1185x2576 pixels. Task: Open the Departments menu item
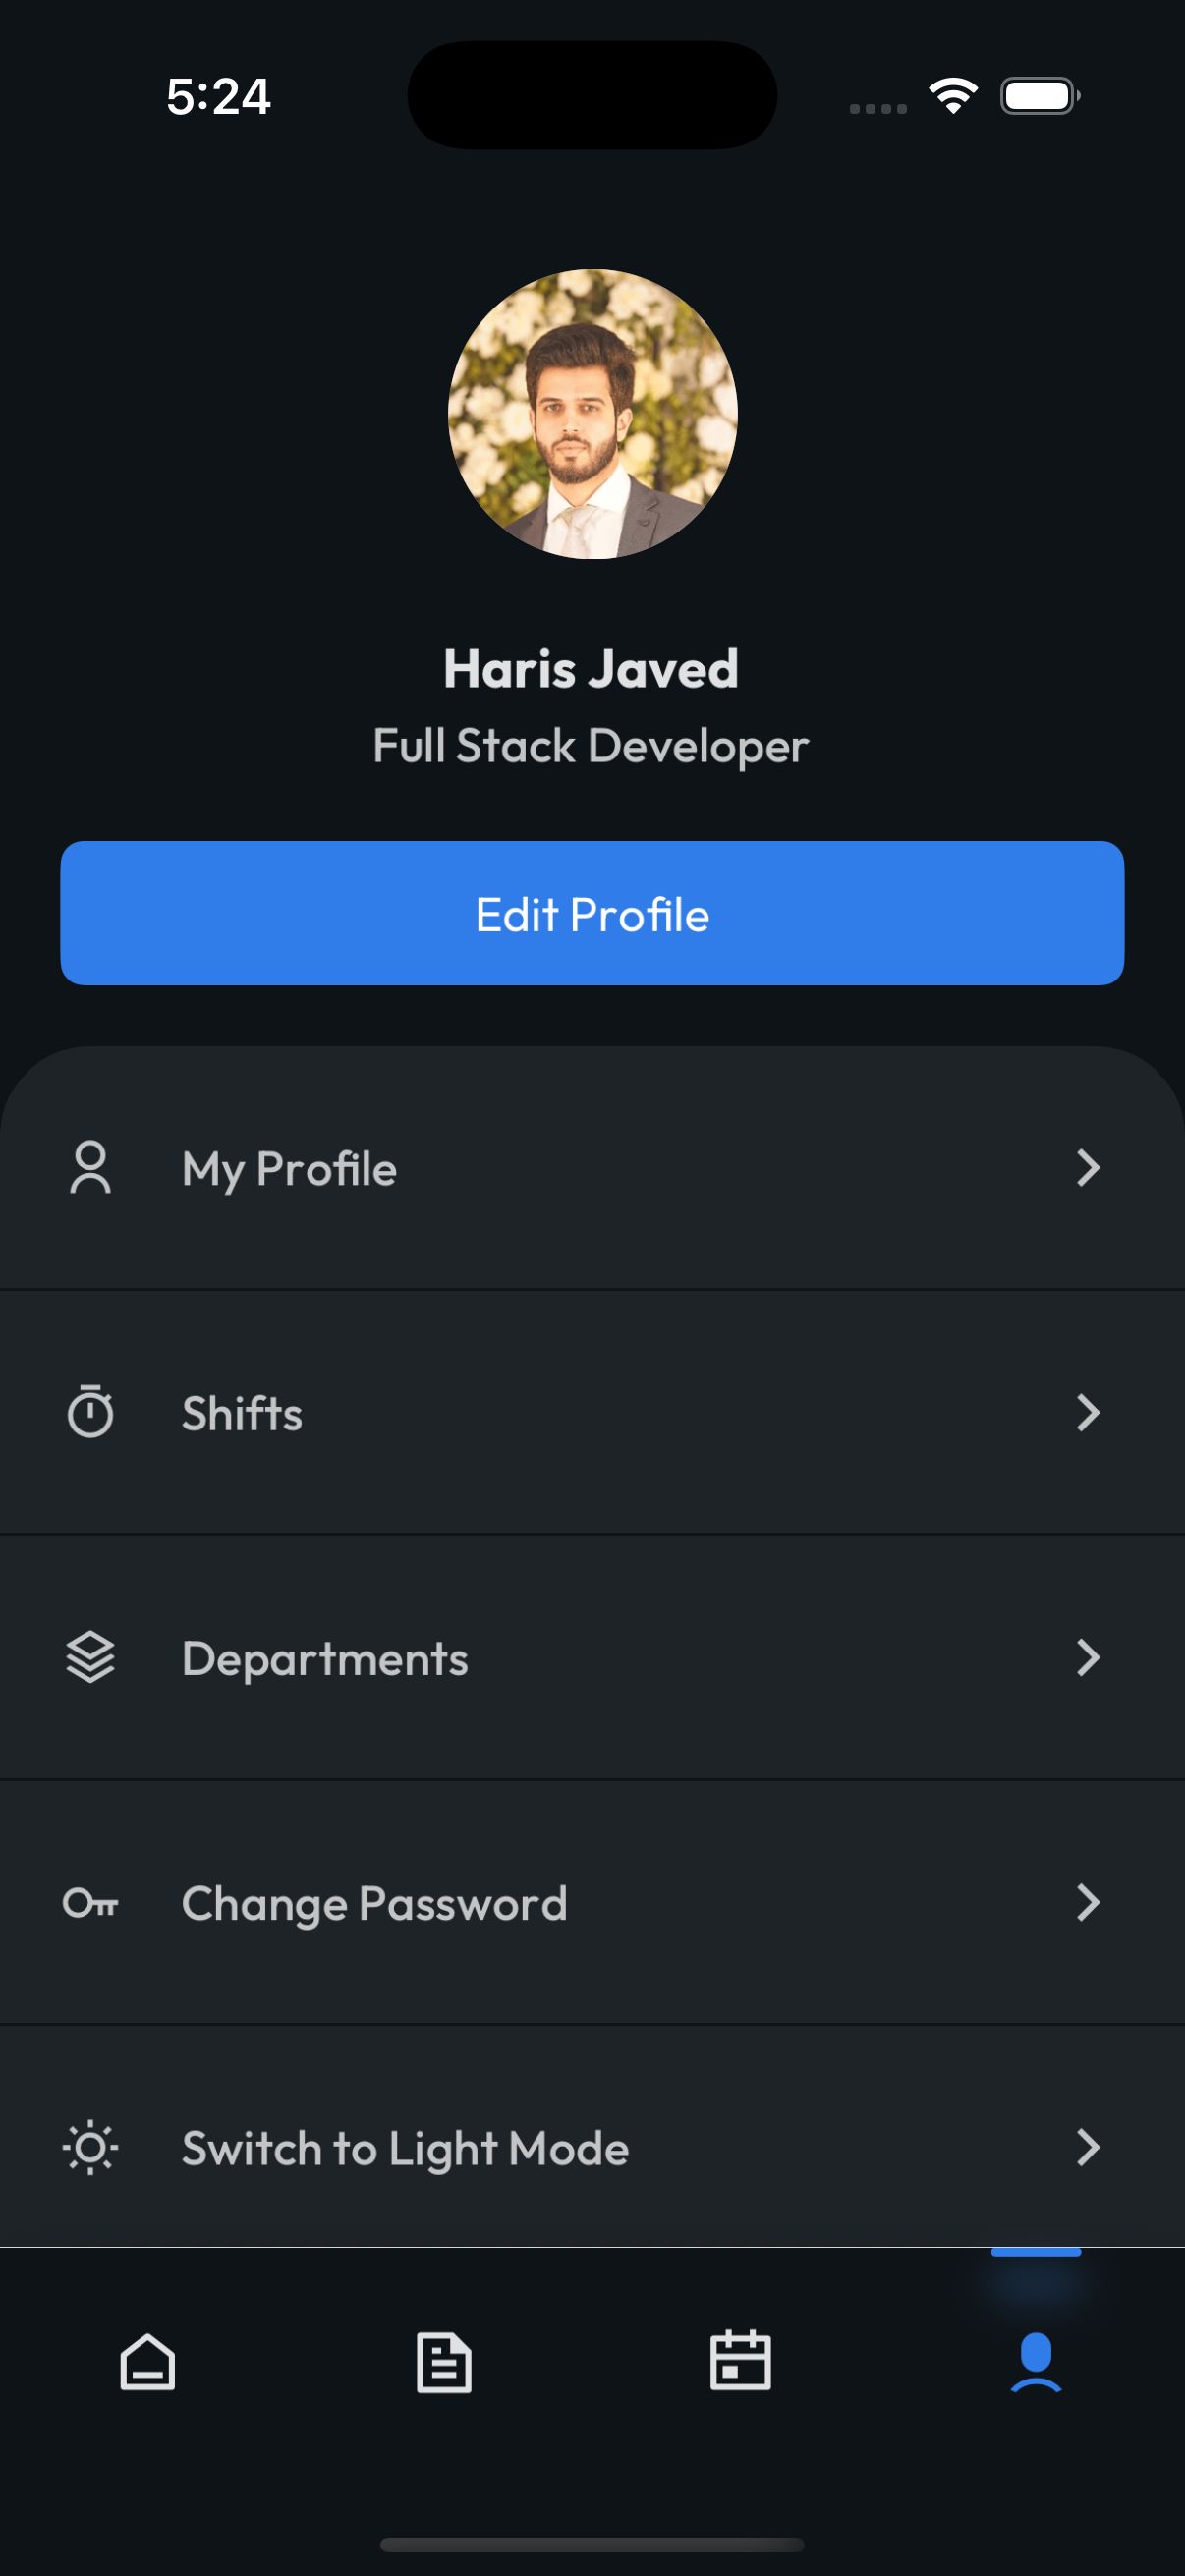click(x=325, y=1659)
